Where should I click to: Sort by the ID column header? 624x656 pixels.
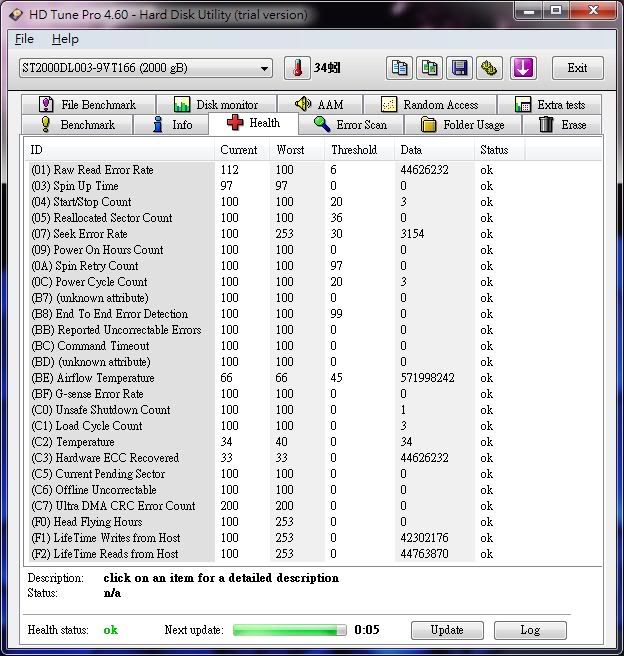point(120,150)
